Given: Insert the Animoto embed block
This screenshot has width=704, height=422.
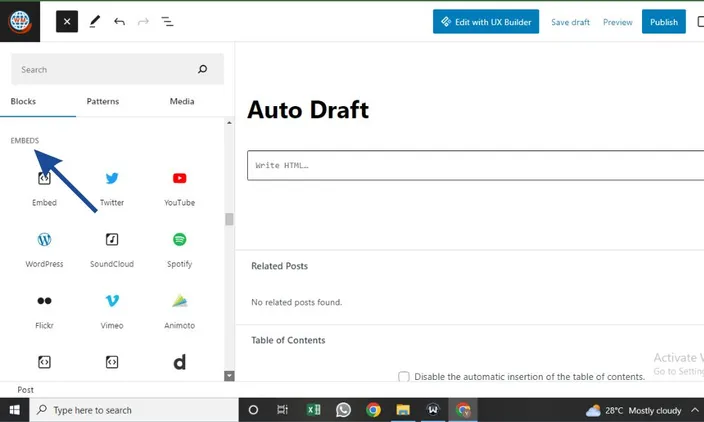Looking at the screenshot, I should (180, 311).
